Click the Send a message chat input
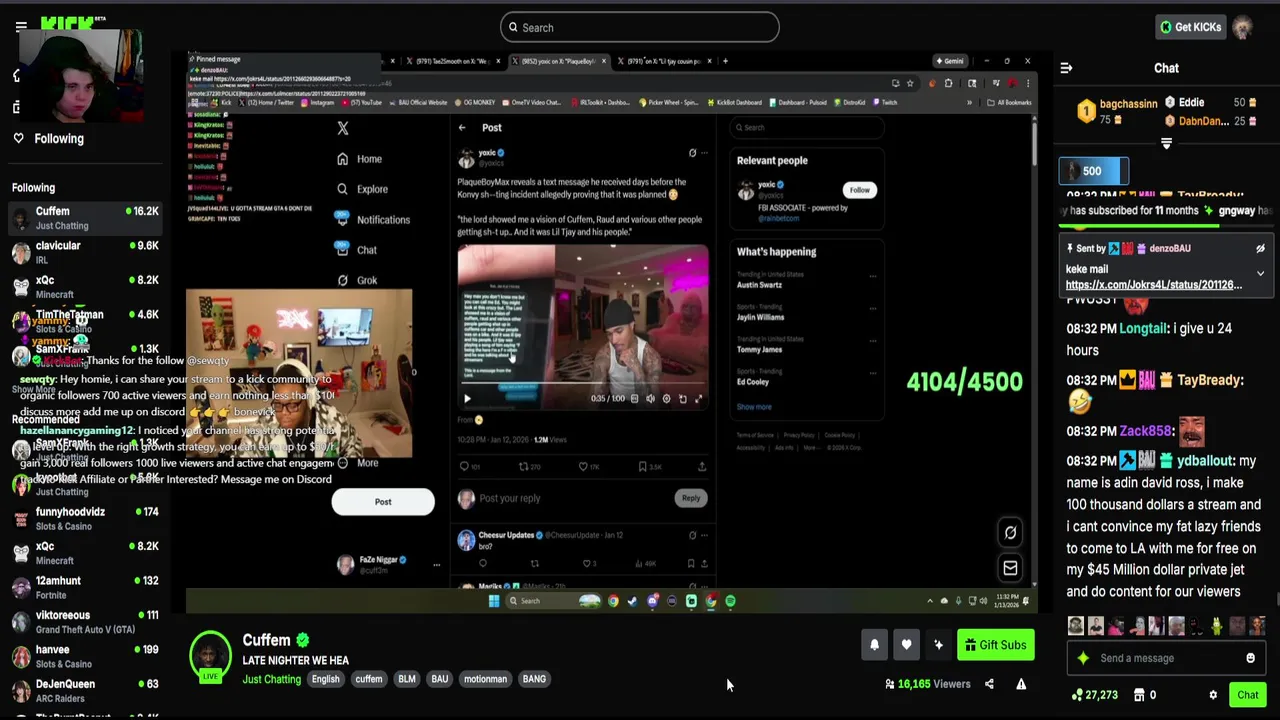The height and width of the screenshot is (720, 1280). pos(1165,658)
